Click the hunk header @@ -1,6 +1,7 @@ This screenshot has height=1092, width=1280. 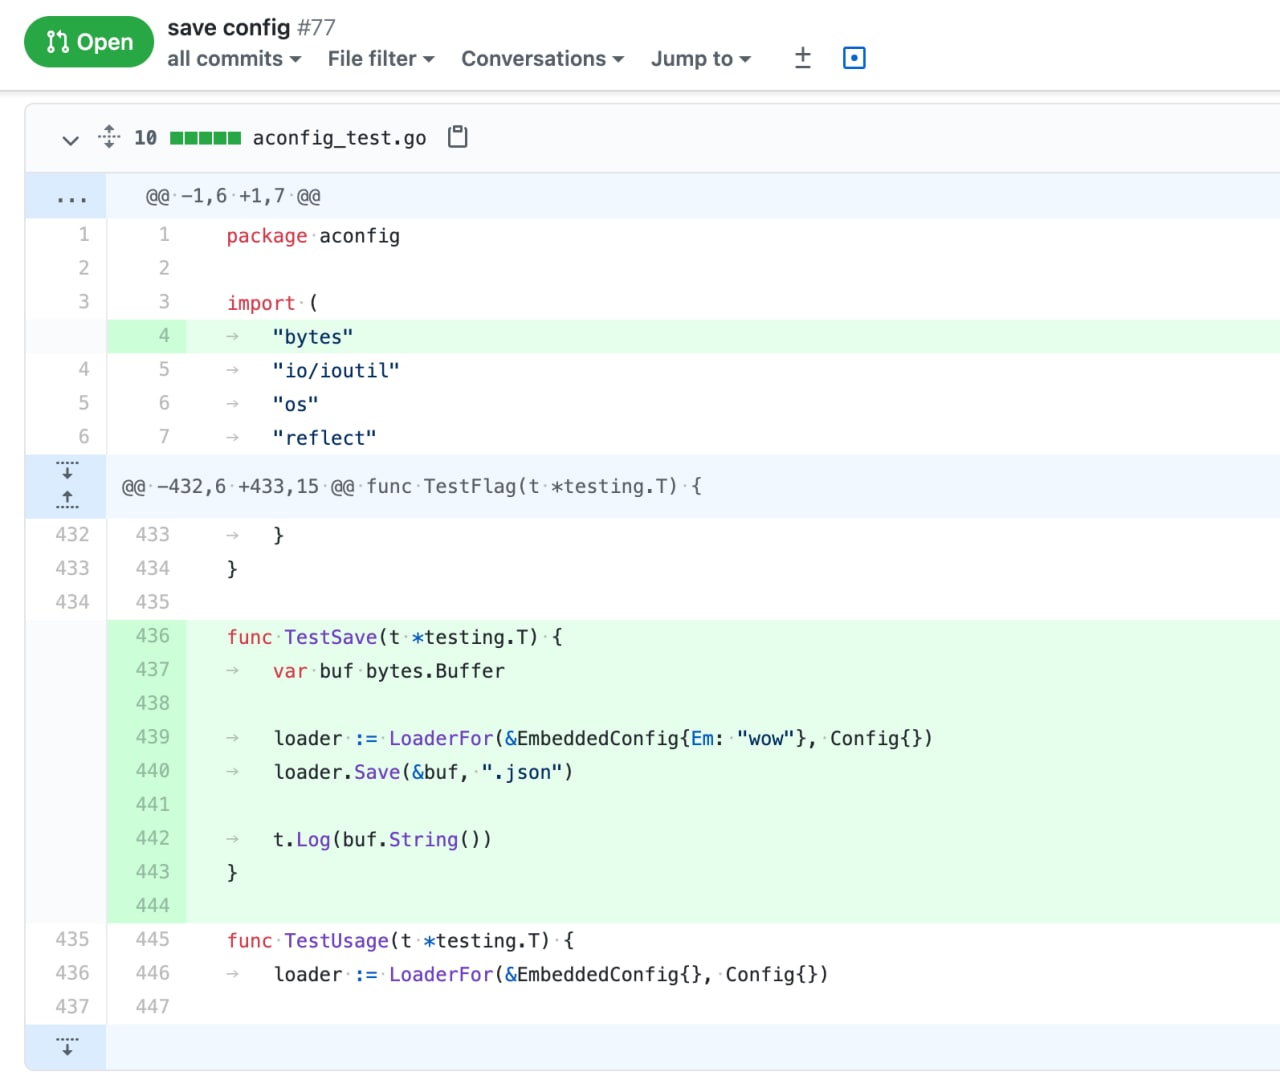[233, 196]
